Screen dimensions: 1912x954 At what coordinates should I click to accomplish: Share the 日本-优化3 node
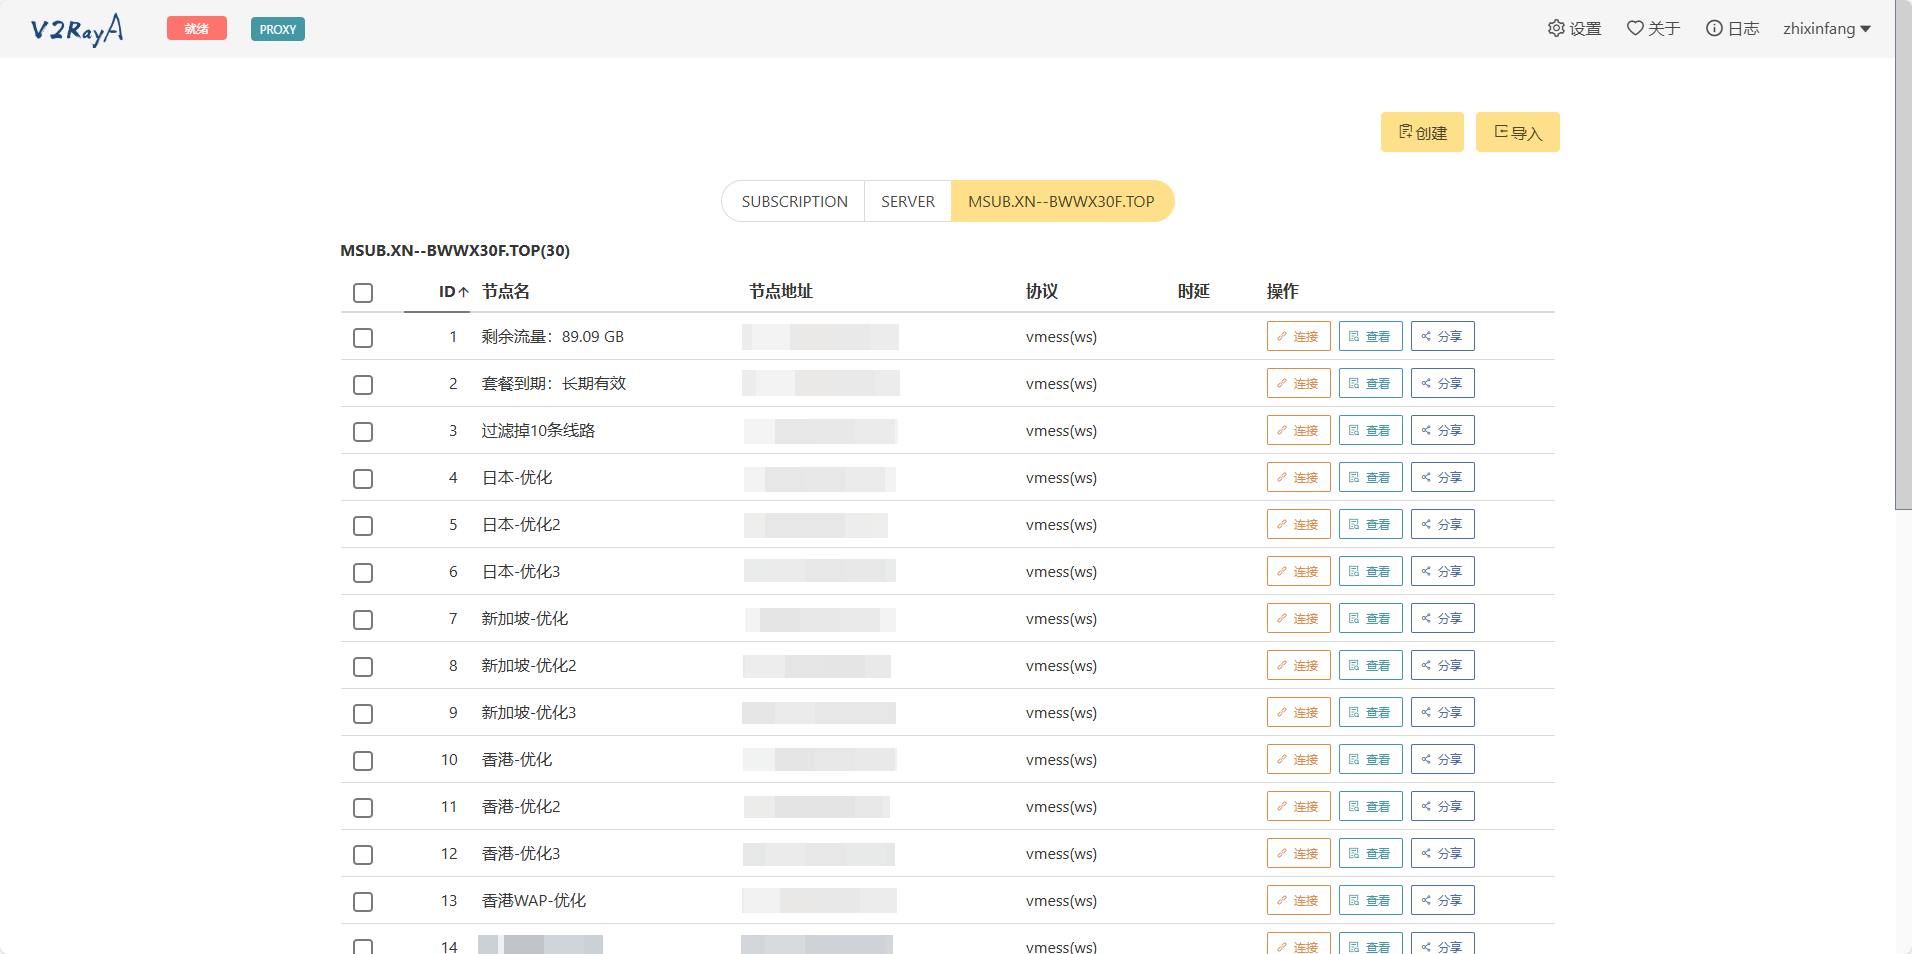pos(1442,571)
